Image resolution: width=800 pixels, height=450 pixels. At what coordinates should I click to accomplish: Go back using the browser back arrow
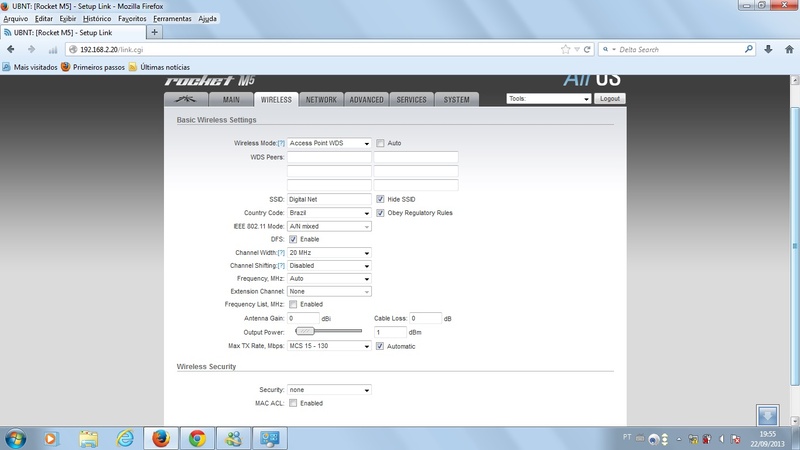pyautogui.click(x=11, y=49)
